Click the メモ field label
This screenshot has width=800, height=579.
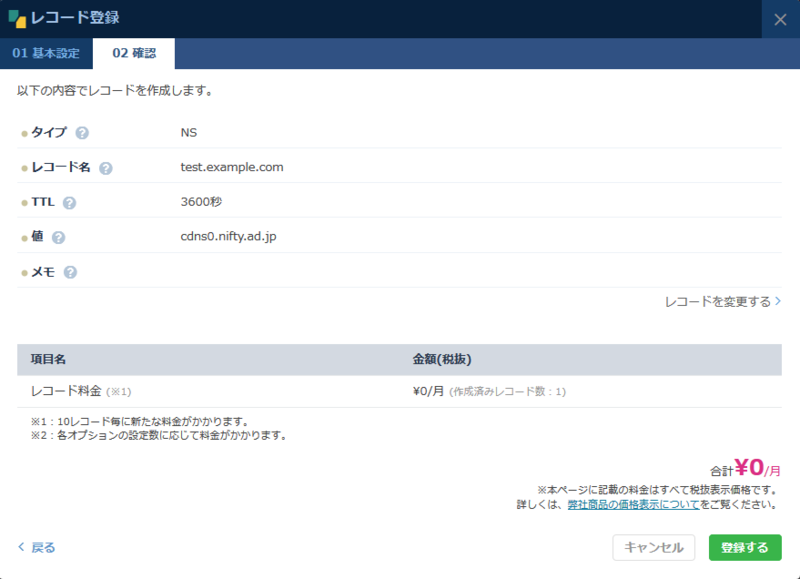(x=43, y=272)
